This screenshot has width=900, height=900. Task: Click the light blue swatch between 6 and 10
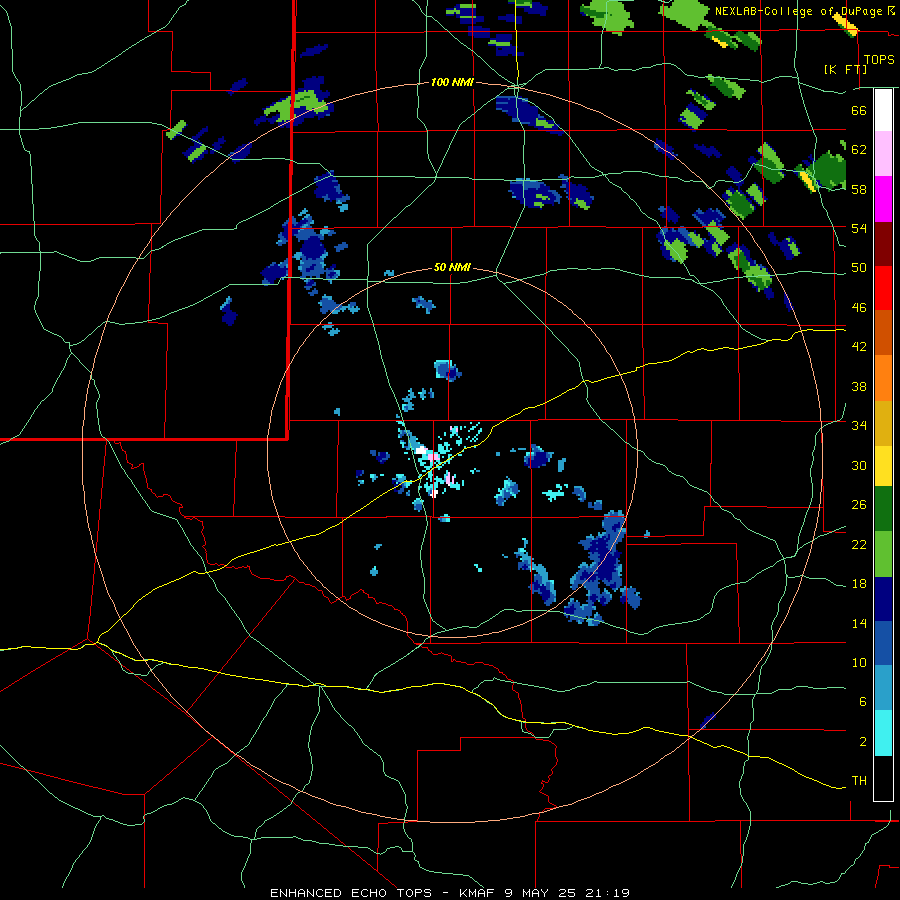coord(883,688)
